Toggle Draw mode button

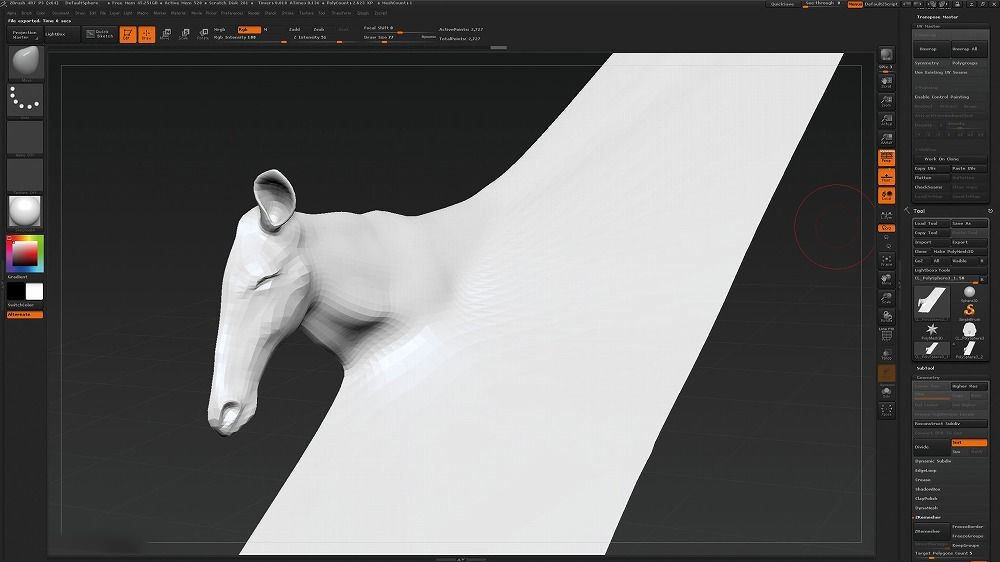point(147,34)
